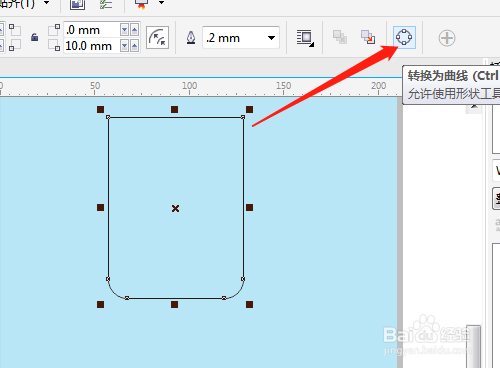Screen dimensions: 500x368
Task: Click the top-middle selection handle
Action: 174,109
